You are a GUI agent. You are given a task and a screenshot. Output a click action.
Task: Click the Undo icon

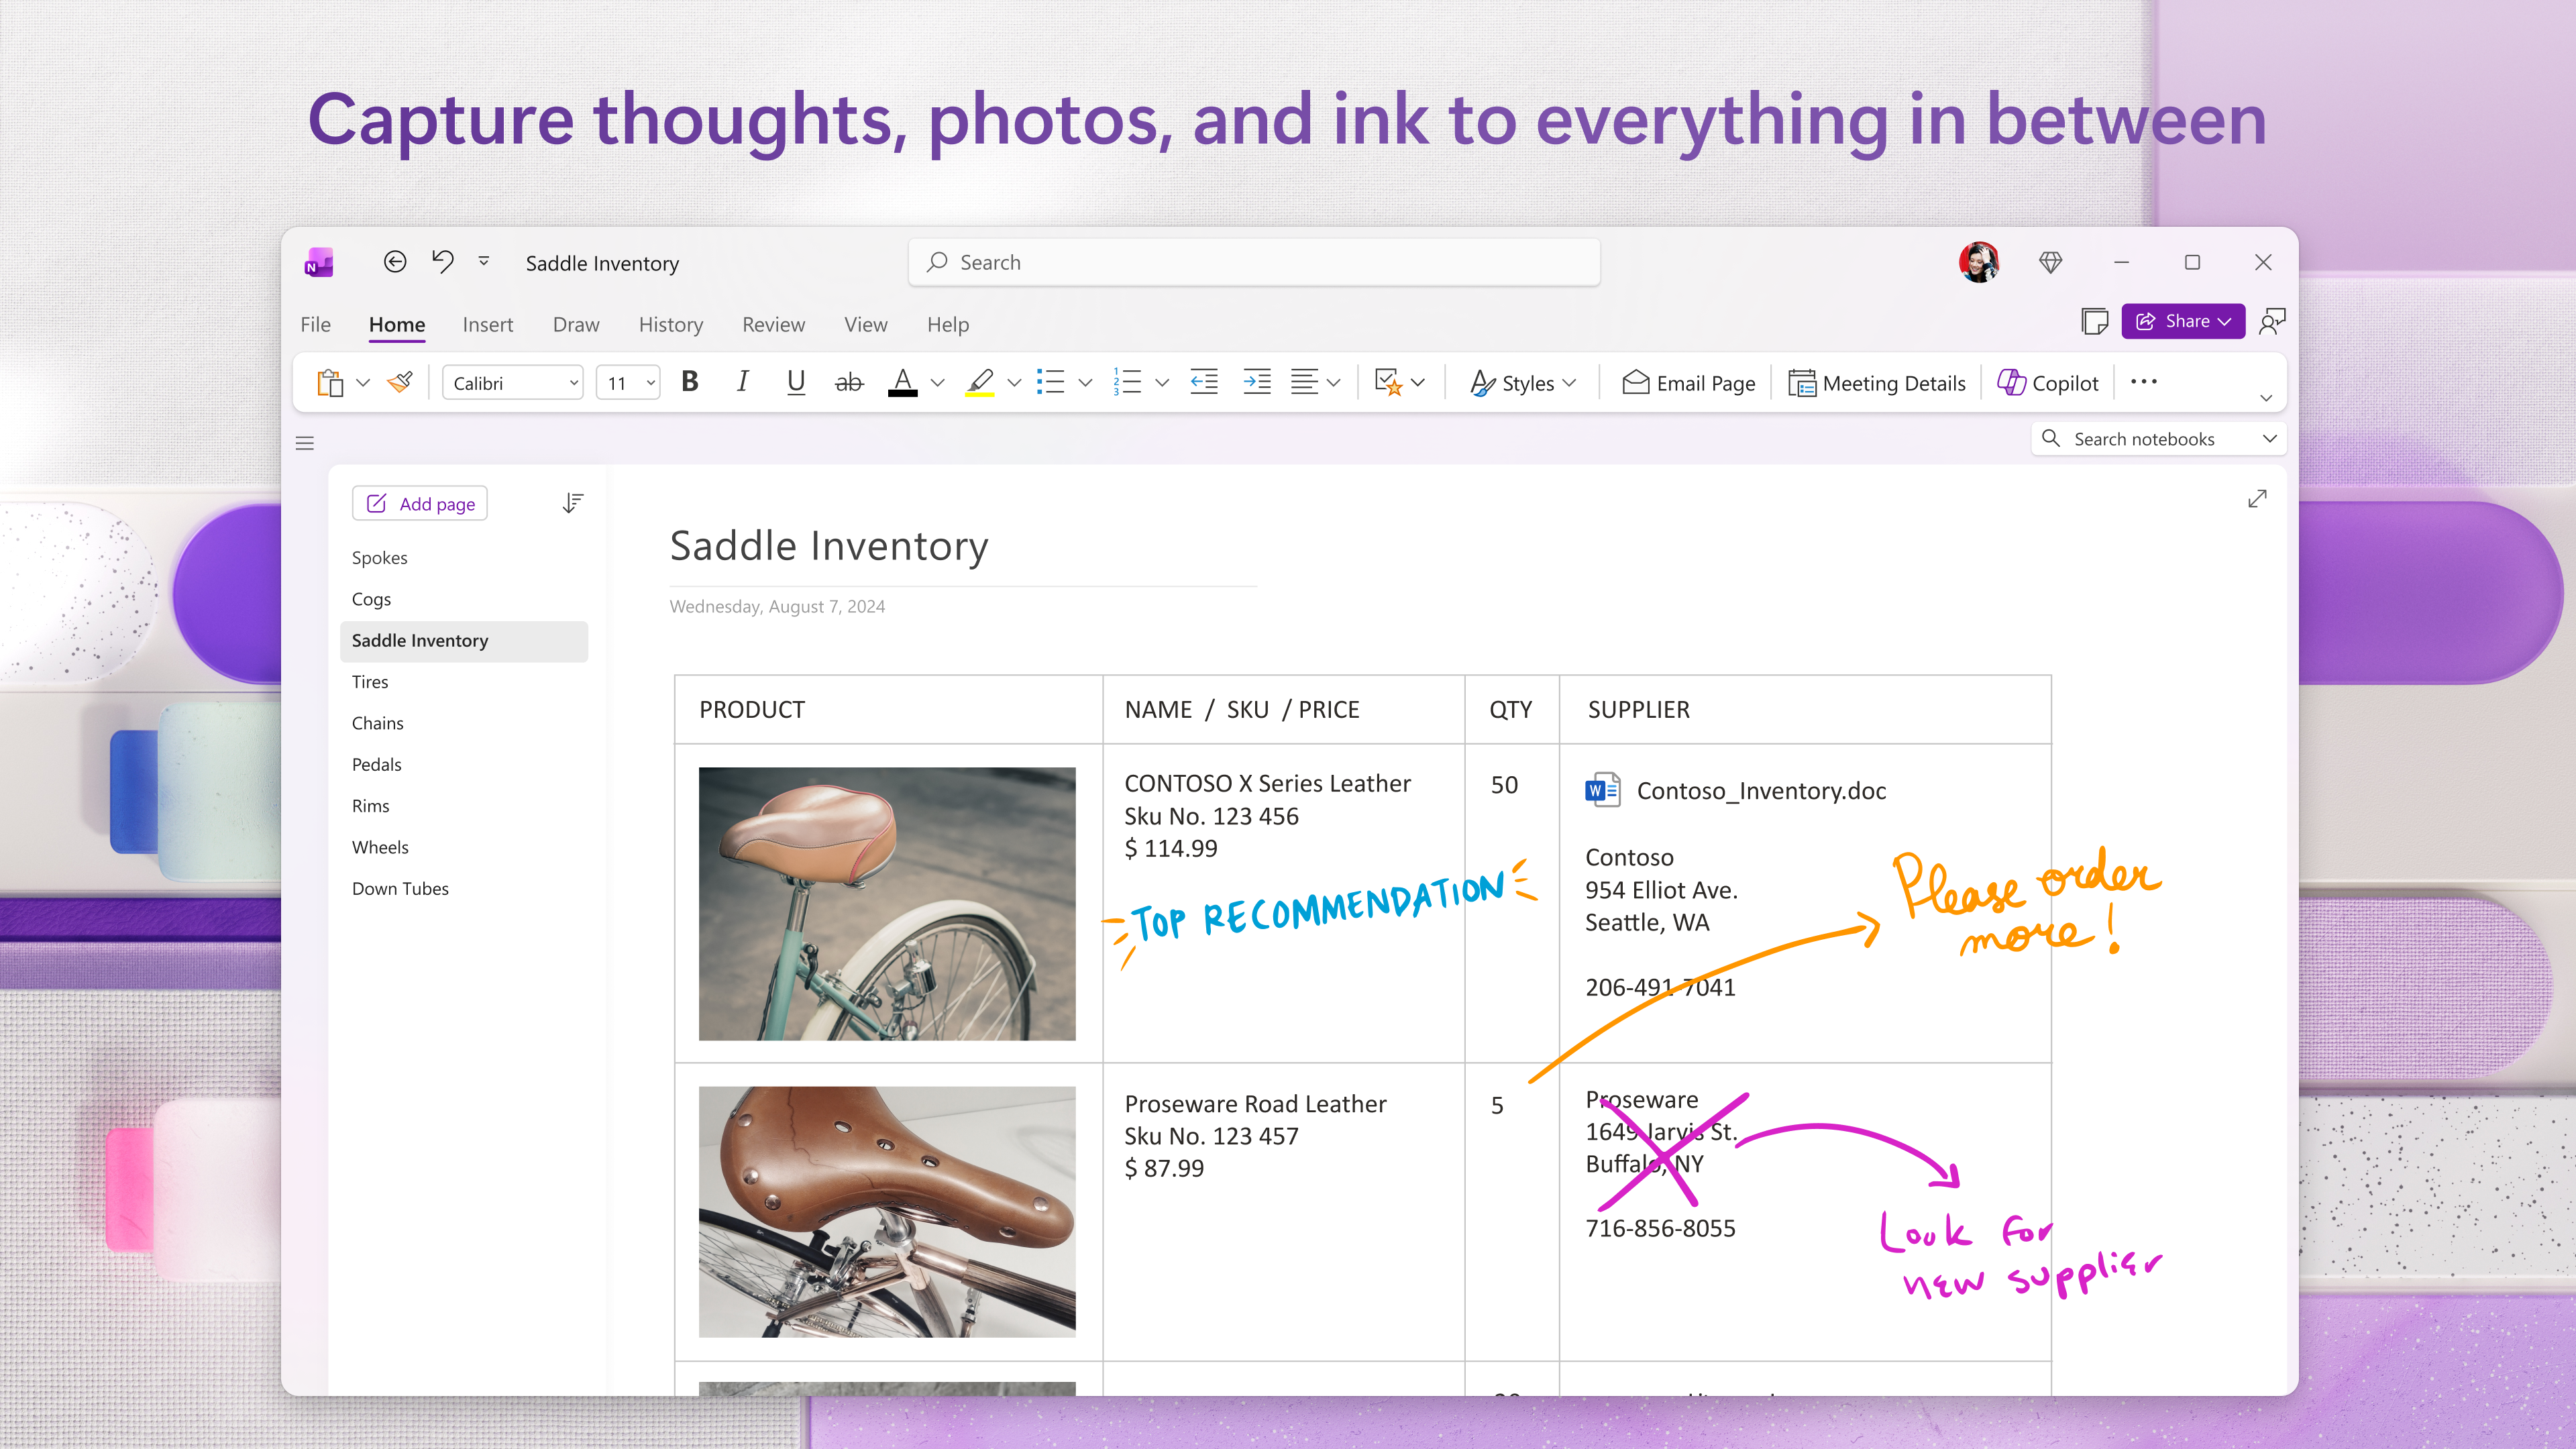coord(443,261)
